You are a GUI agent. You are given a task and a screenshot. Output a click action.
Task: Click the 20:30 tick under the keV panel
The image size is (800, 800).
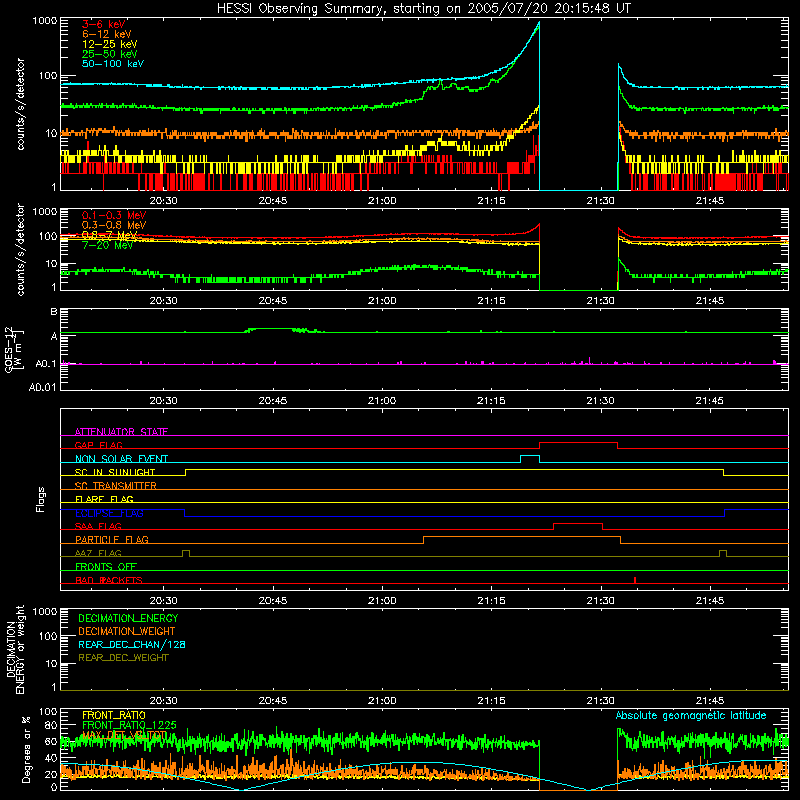point(163,201)
